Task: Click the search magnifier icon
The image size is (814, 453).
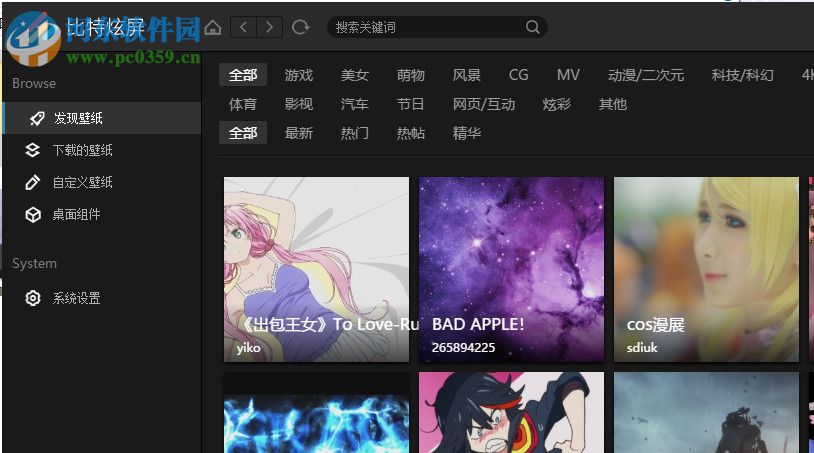Action: tap(533, 27)
